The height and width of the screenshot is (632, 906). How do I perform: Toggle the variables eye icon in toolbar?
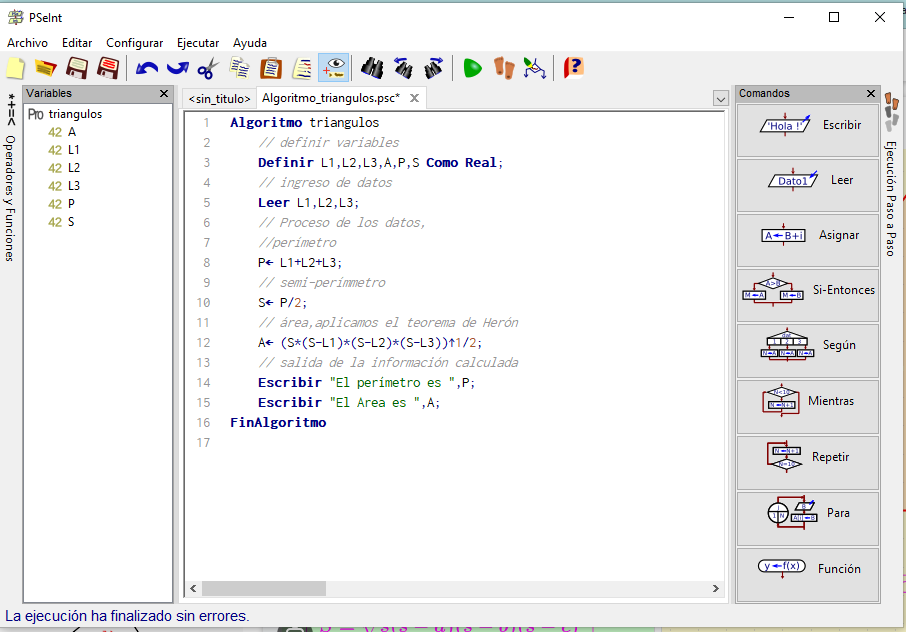coord(333,68)
